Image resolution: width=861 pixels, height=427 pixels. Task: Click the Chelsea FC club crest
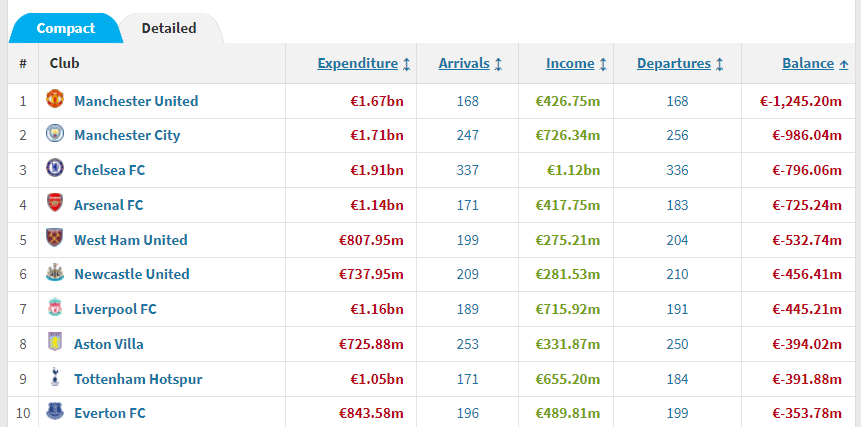[55, 168]
